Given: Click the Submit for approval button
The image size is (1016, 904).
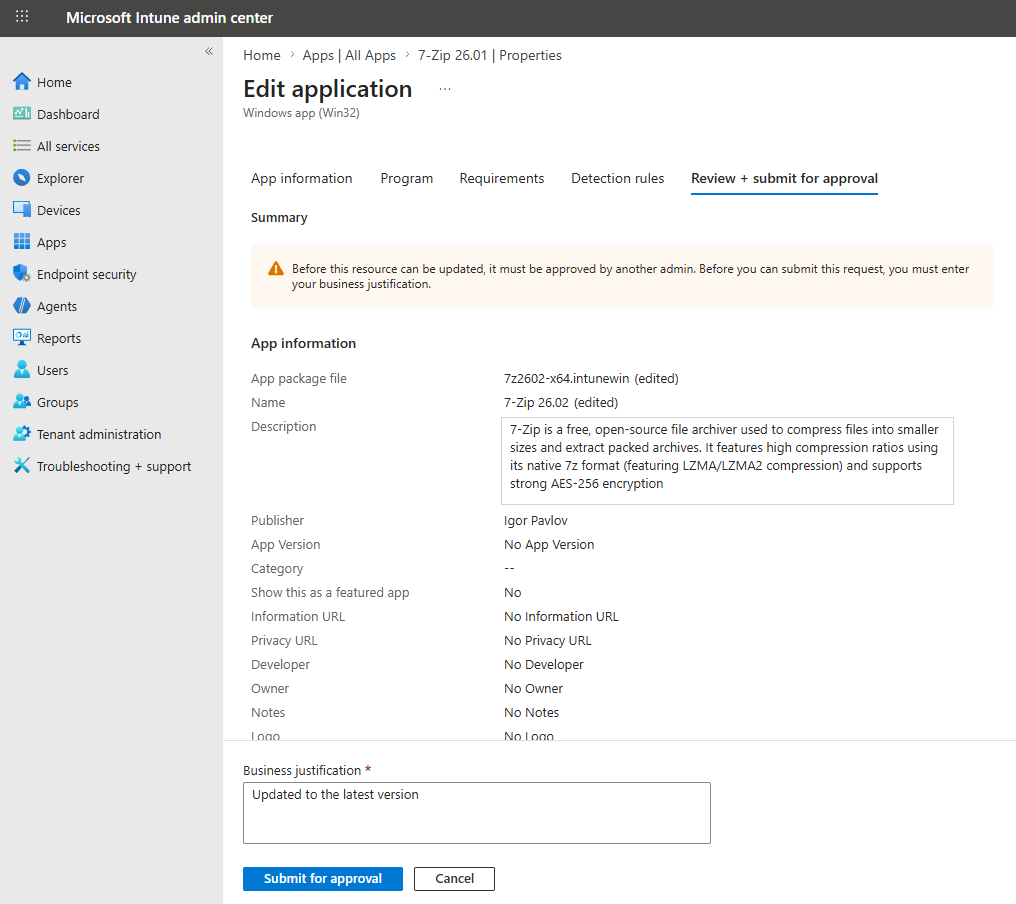Looking at the screenshot, I should pos(323,878).
